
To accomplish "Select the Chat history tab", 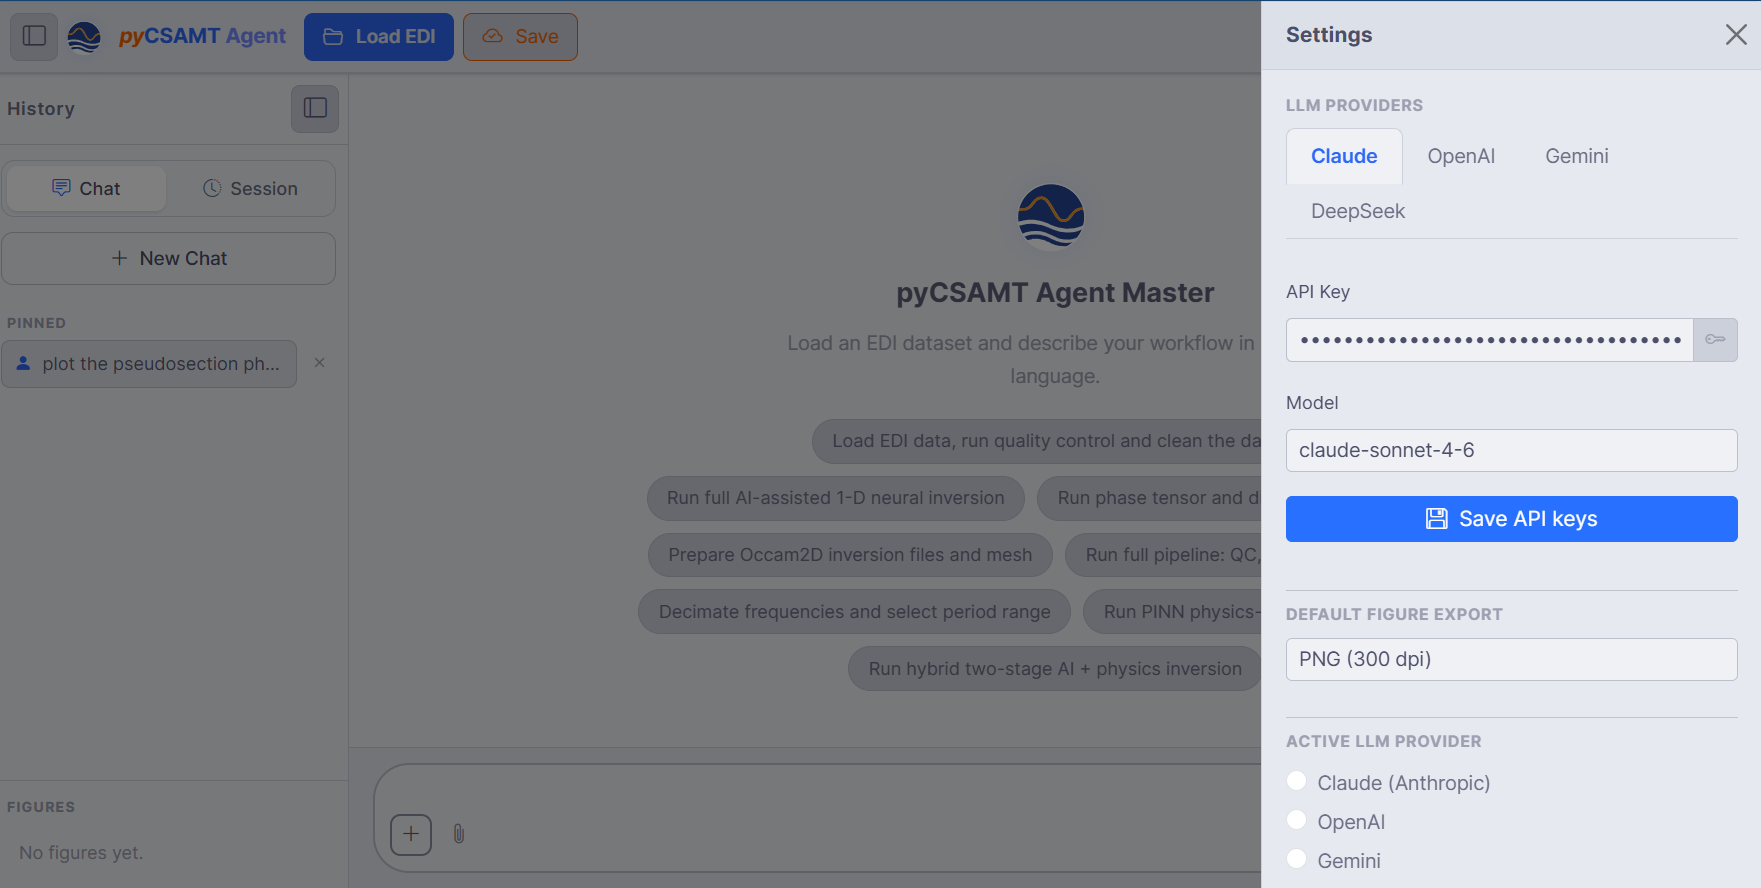I will (x=86, y=188).
